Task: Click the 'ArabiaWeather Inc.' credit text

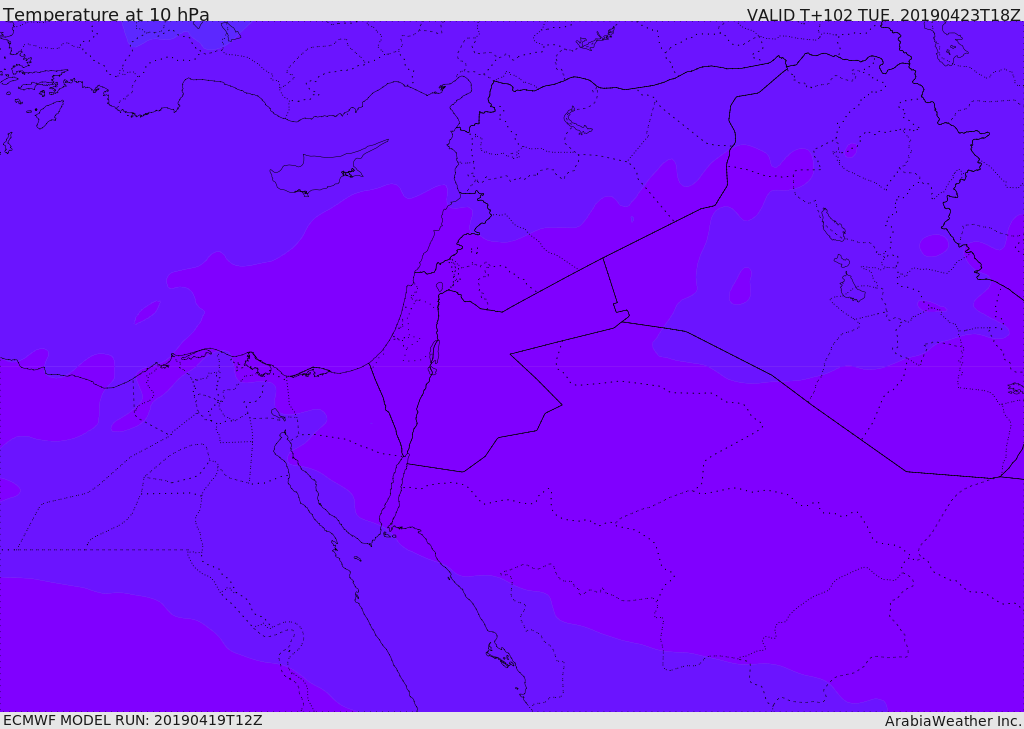Action: coord(953,721)
